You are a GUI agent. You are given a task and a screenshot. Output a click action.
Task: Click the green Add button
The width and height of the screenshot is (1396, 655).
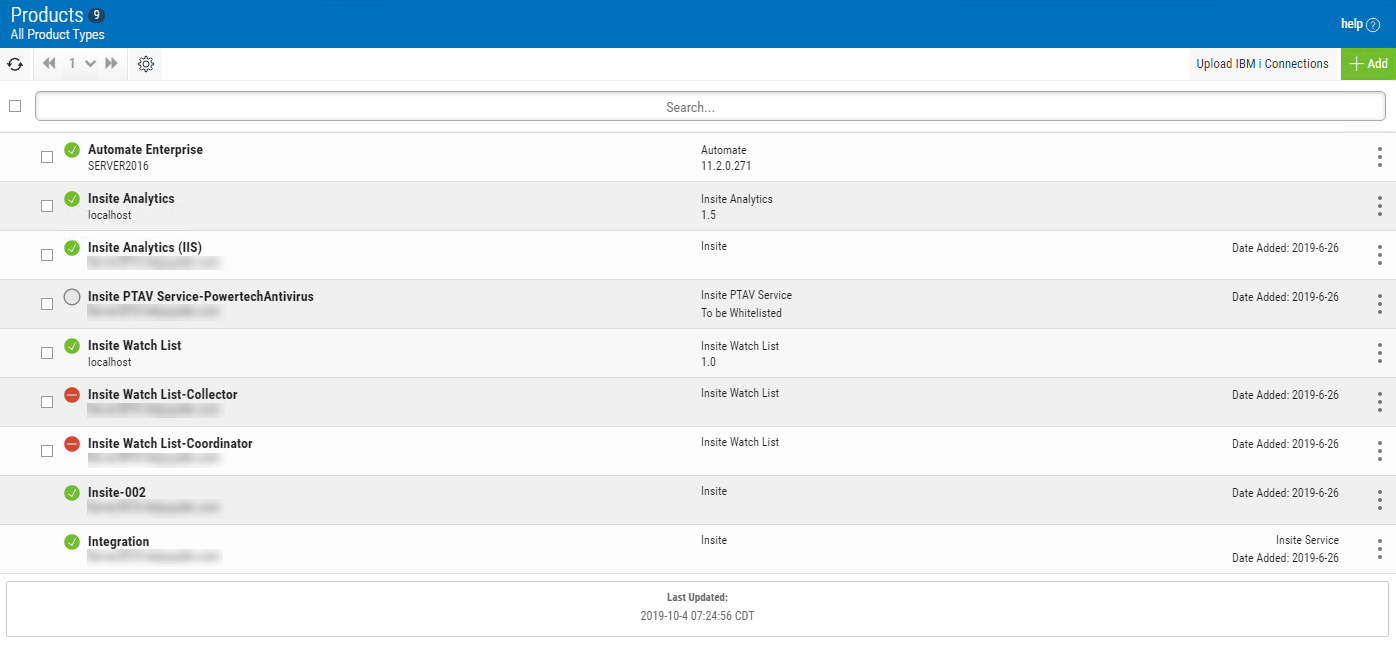(x=1368, y=64)
